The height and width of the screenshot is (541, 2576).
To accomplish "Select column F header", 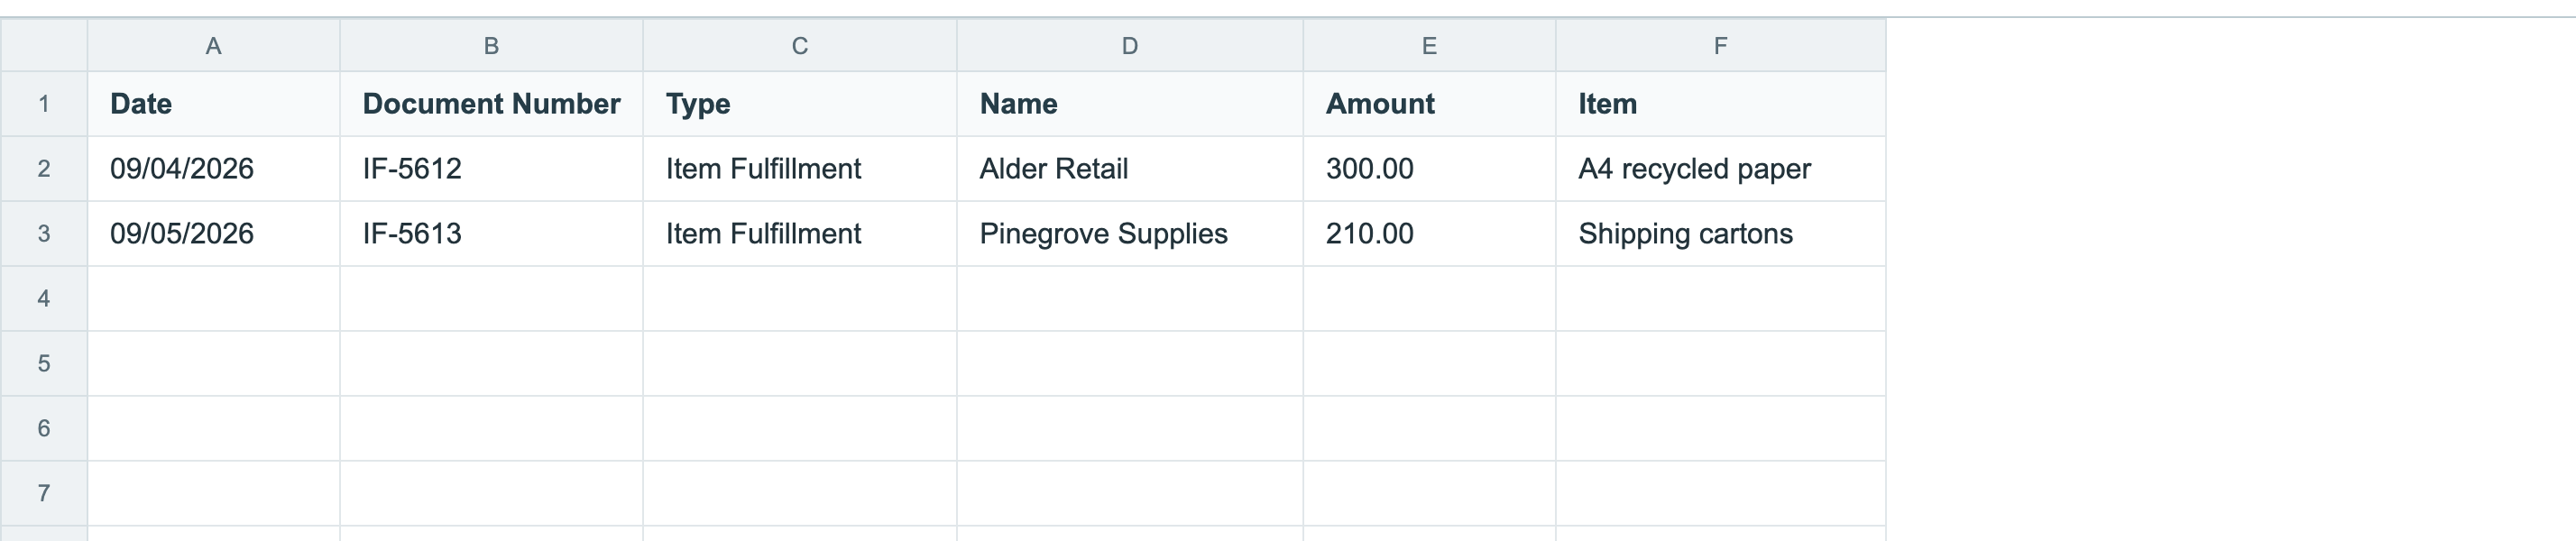I will pyautogui.click(x=1721, y=45).
